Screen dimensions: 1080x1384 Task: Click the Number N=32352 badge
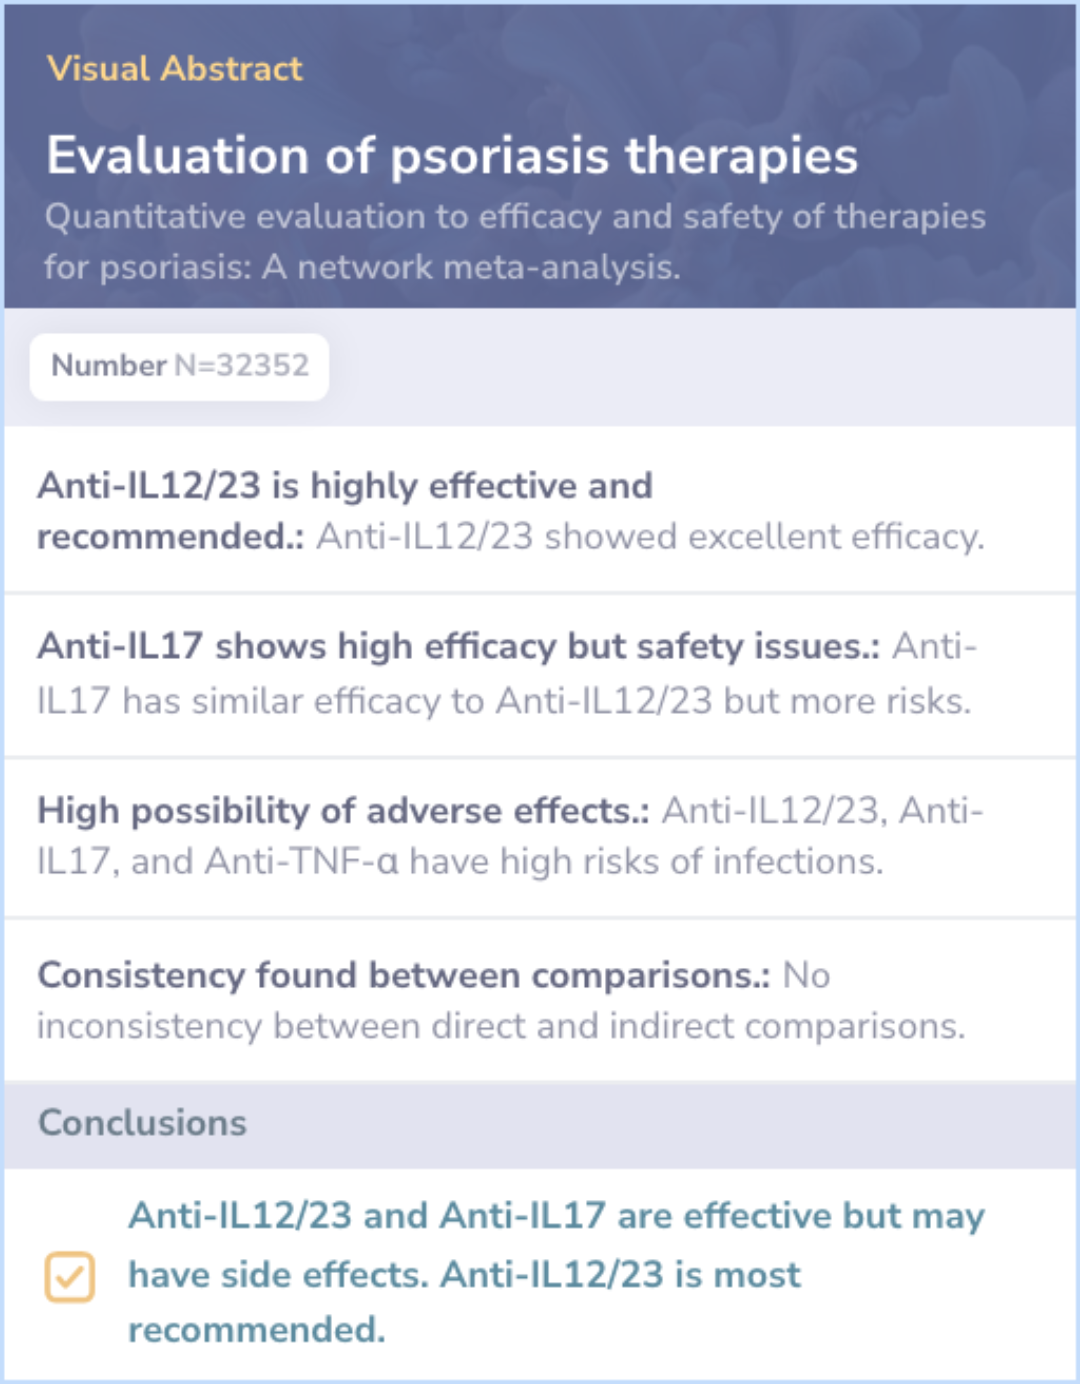pyautogui.click(x=180, y=366)
